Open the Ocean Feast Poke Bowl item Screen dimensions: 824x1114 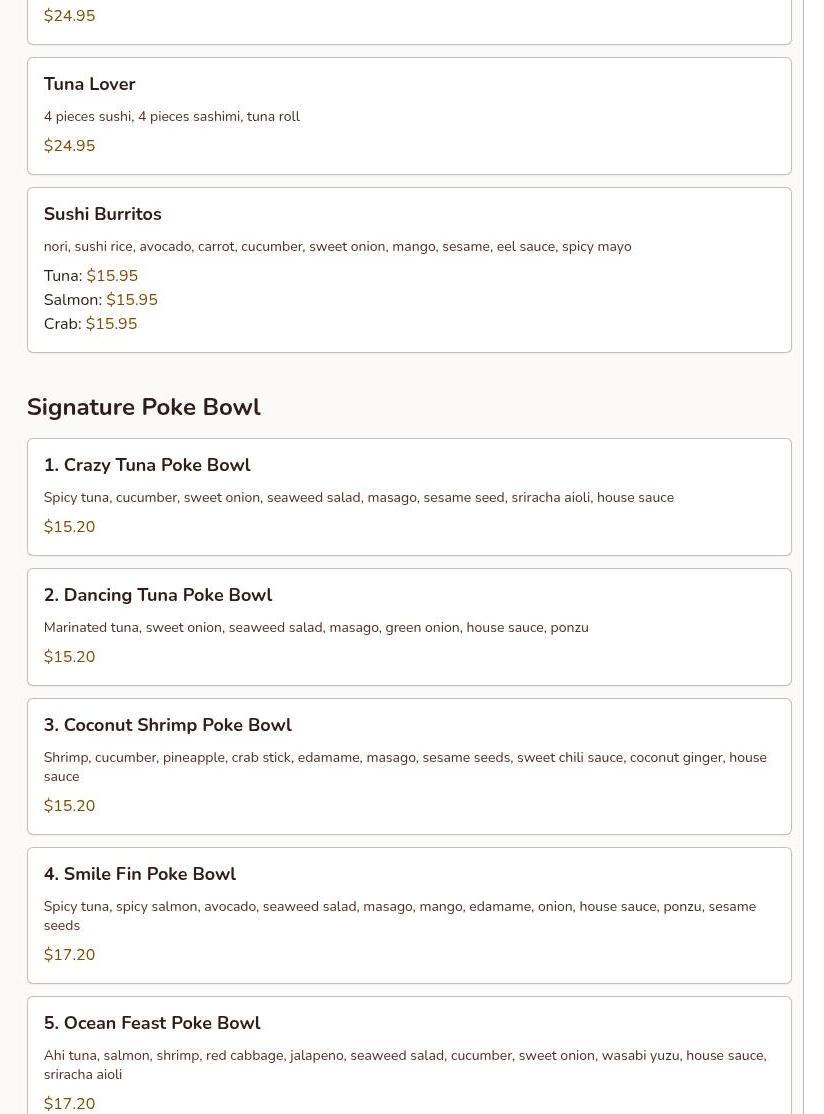[152, 1024]
